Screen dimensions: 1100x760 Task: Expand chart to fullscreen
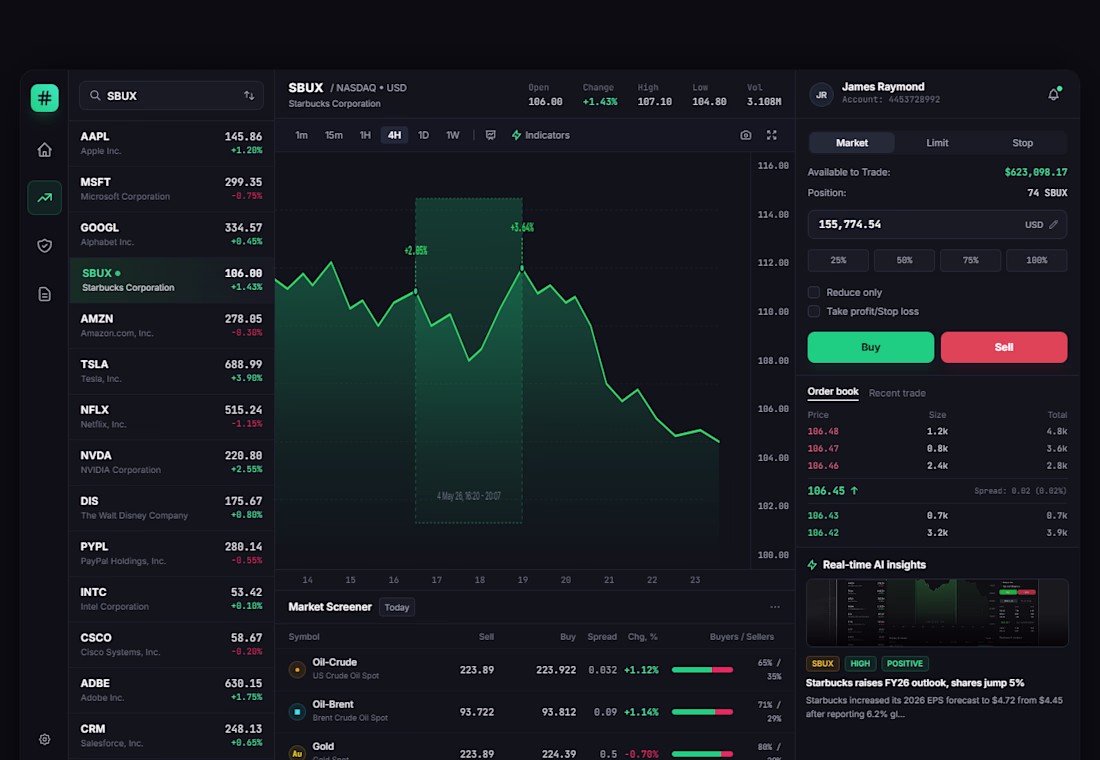click(772, 135)
